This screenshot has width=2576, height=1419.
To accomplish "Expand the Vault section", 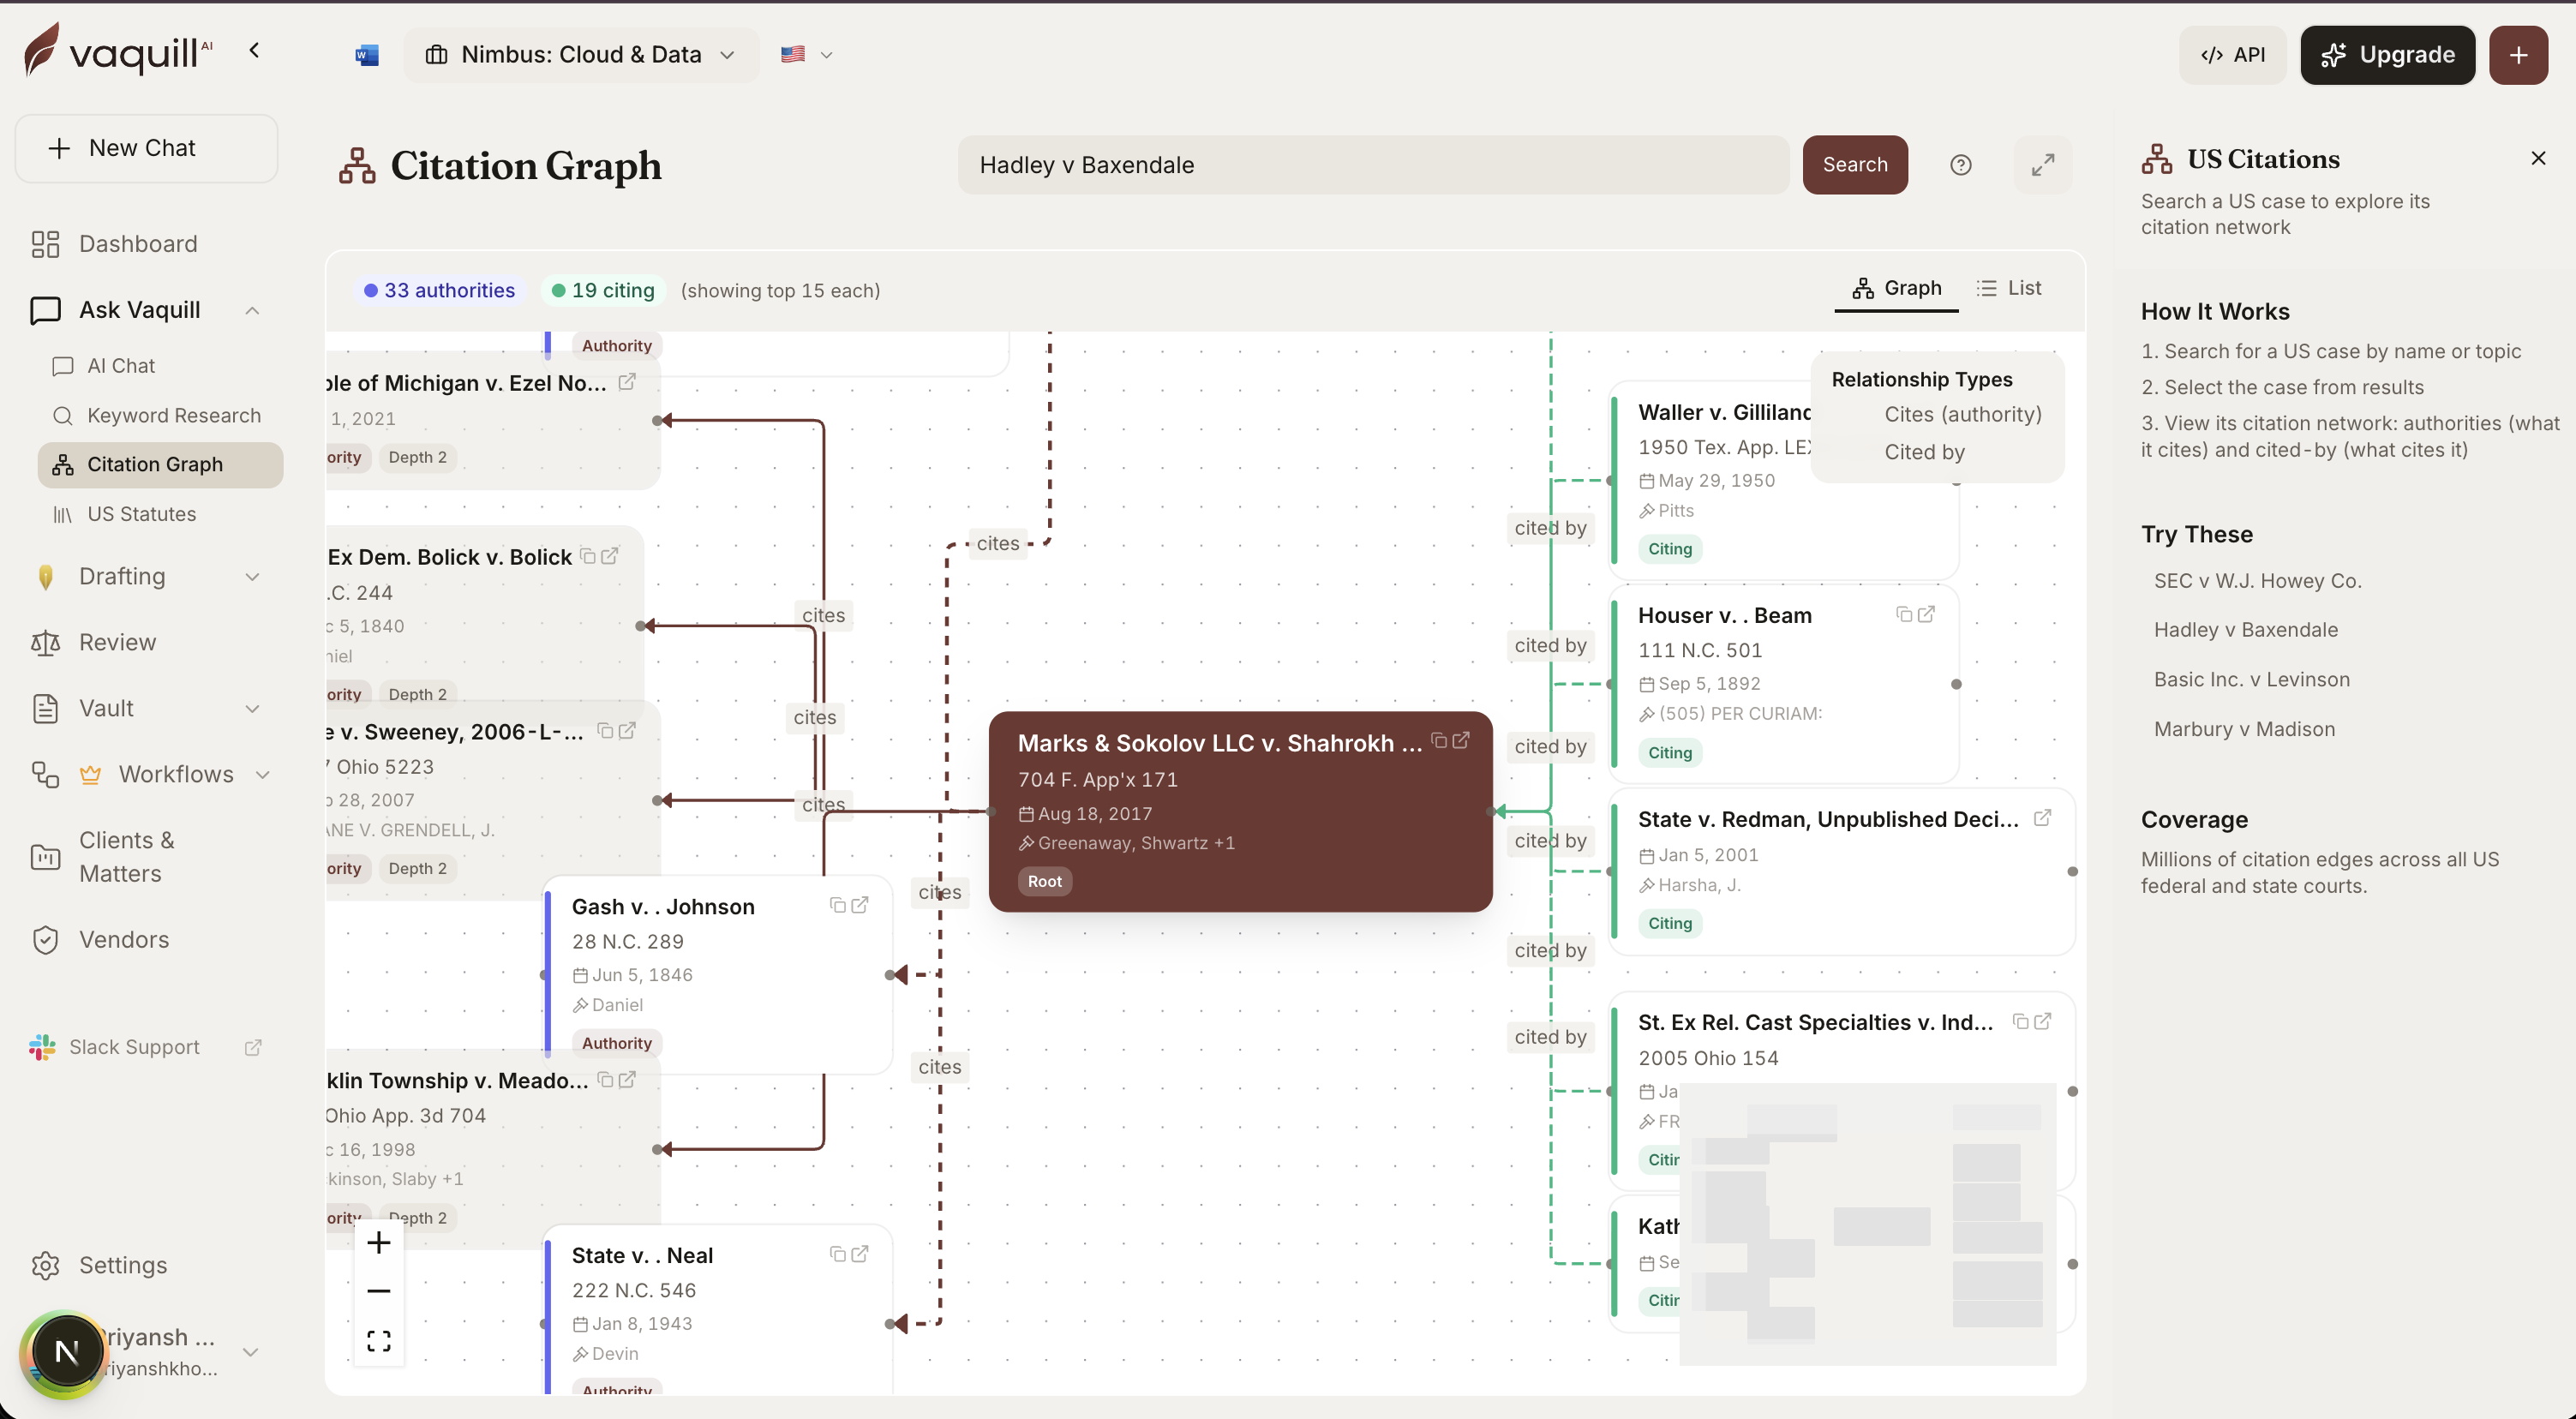I will (252, 709).
